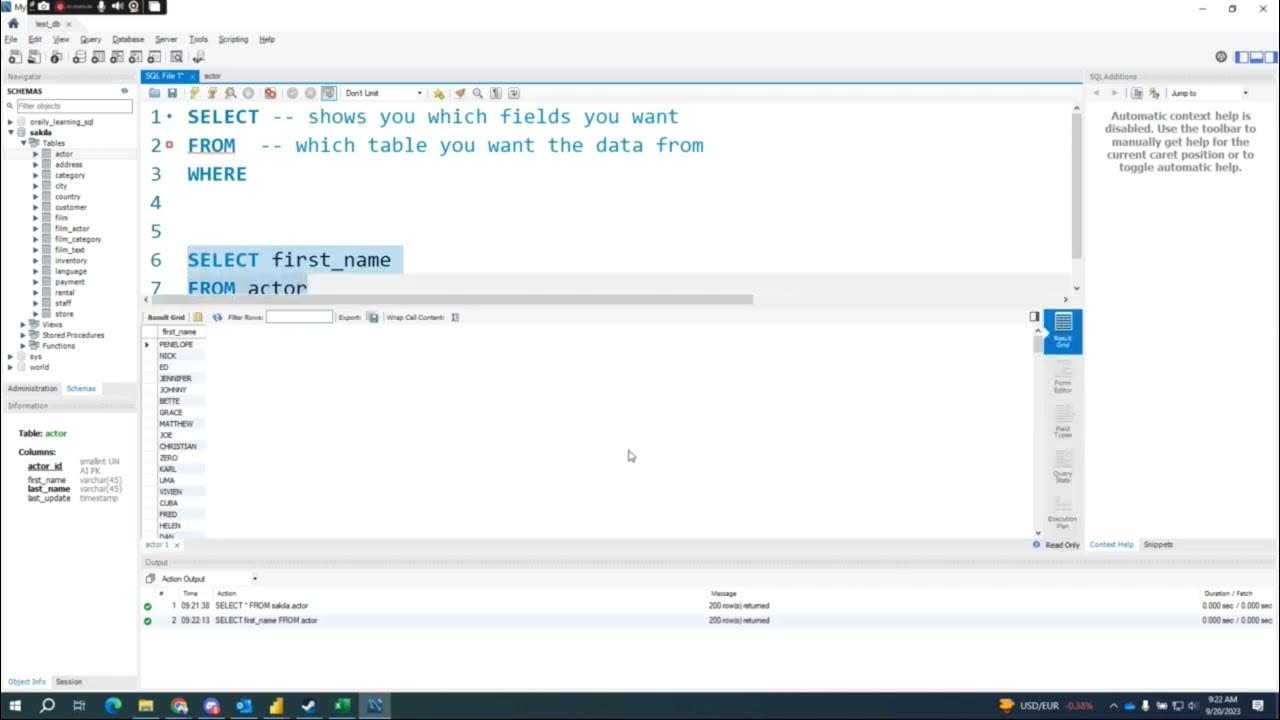Open the Action Output dropdown
Viewport: 1280px width, 720px height.
[209, 579]
